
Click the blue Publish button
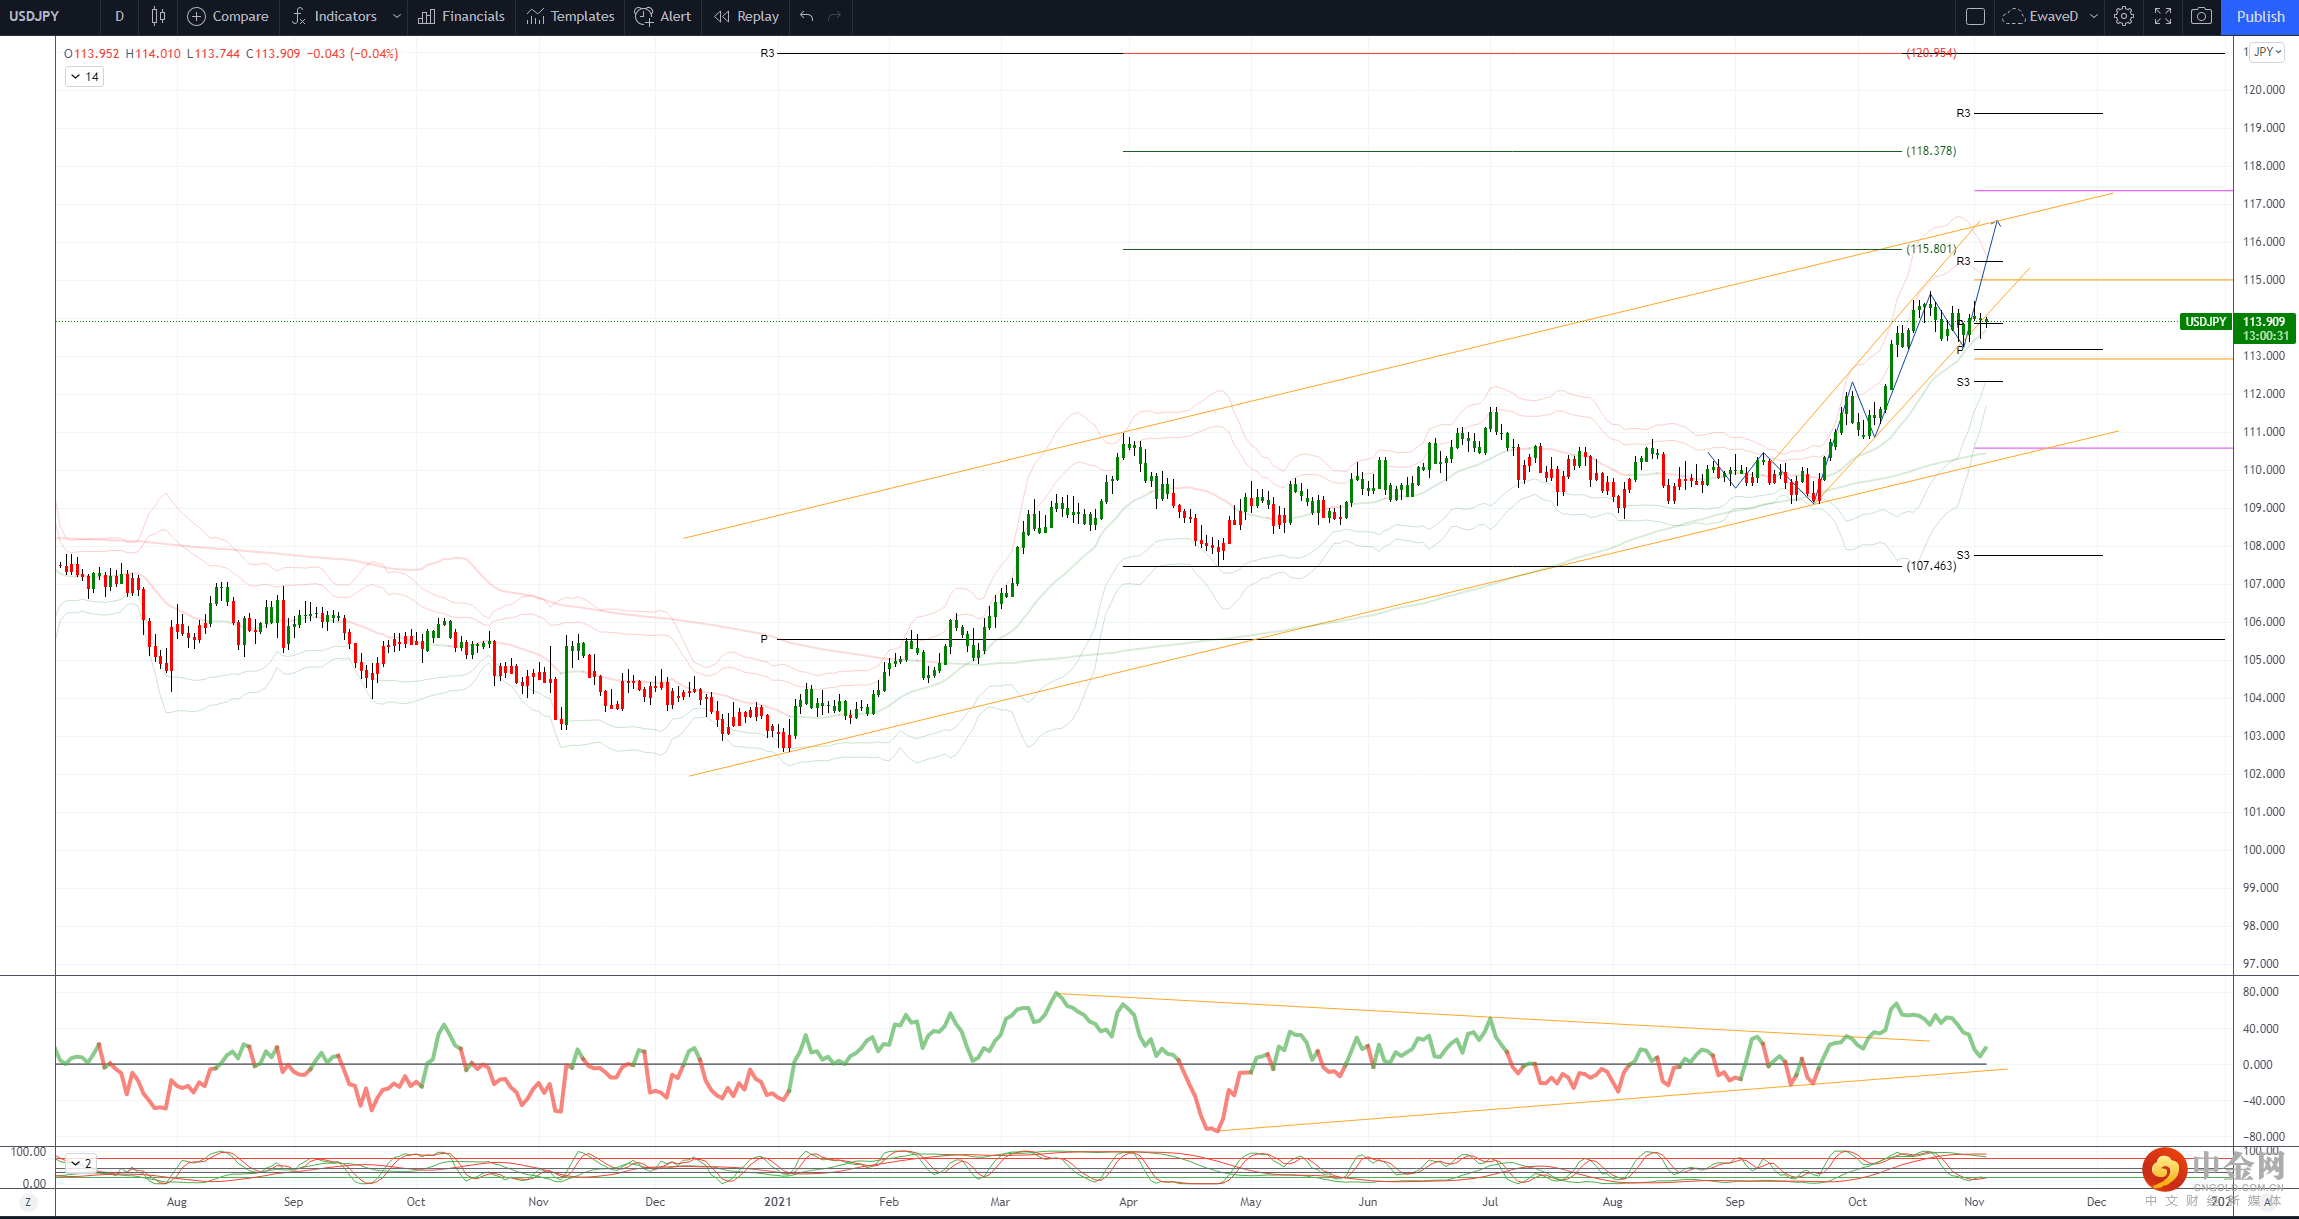coord(2260,16)
